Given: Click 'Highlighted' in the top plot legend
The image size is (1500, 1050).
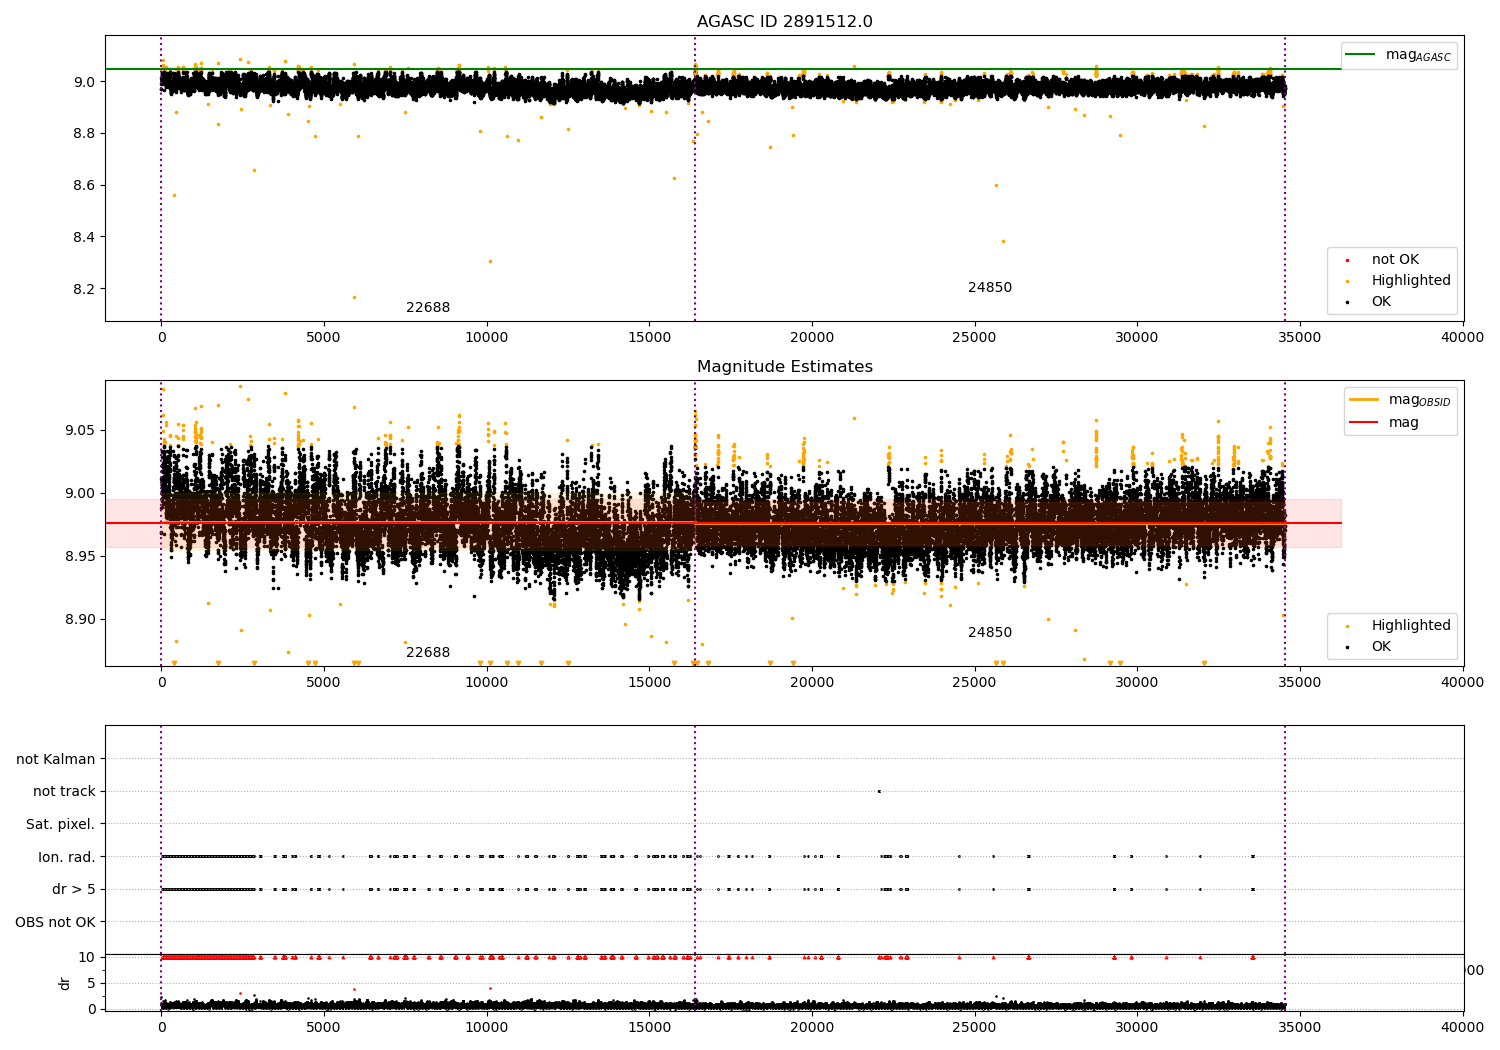Looking at the screenshot, I should (1411, 280).
